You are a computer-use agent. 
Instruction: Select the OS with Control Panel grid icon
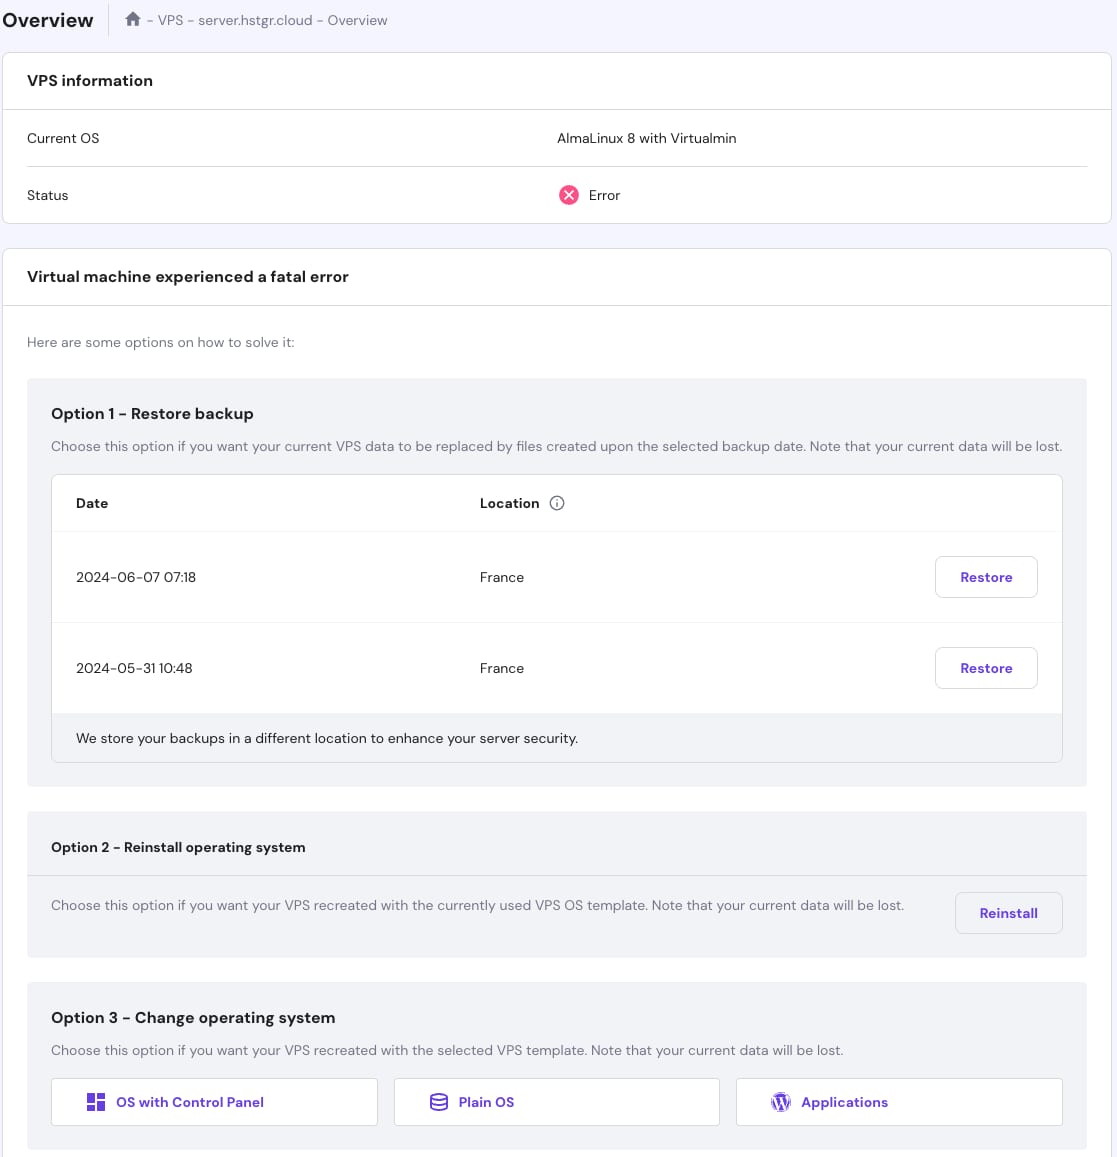pyautogui.click(x=96, y=1102)
